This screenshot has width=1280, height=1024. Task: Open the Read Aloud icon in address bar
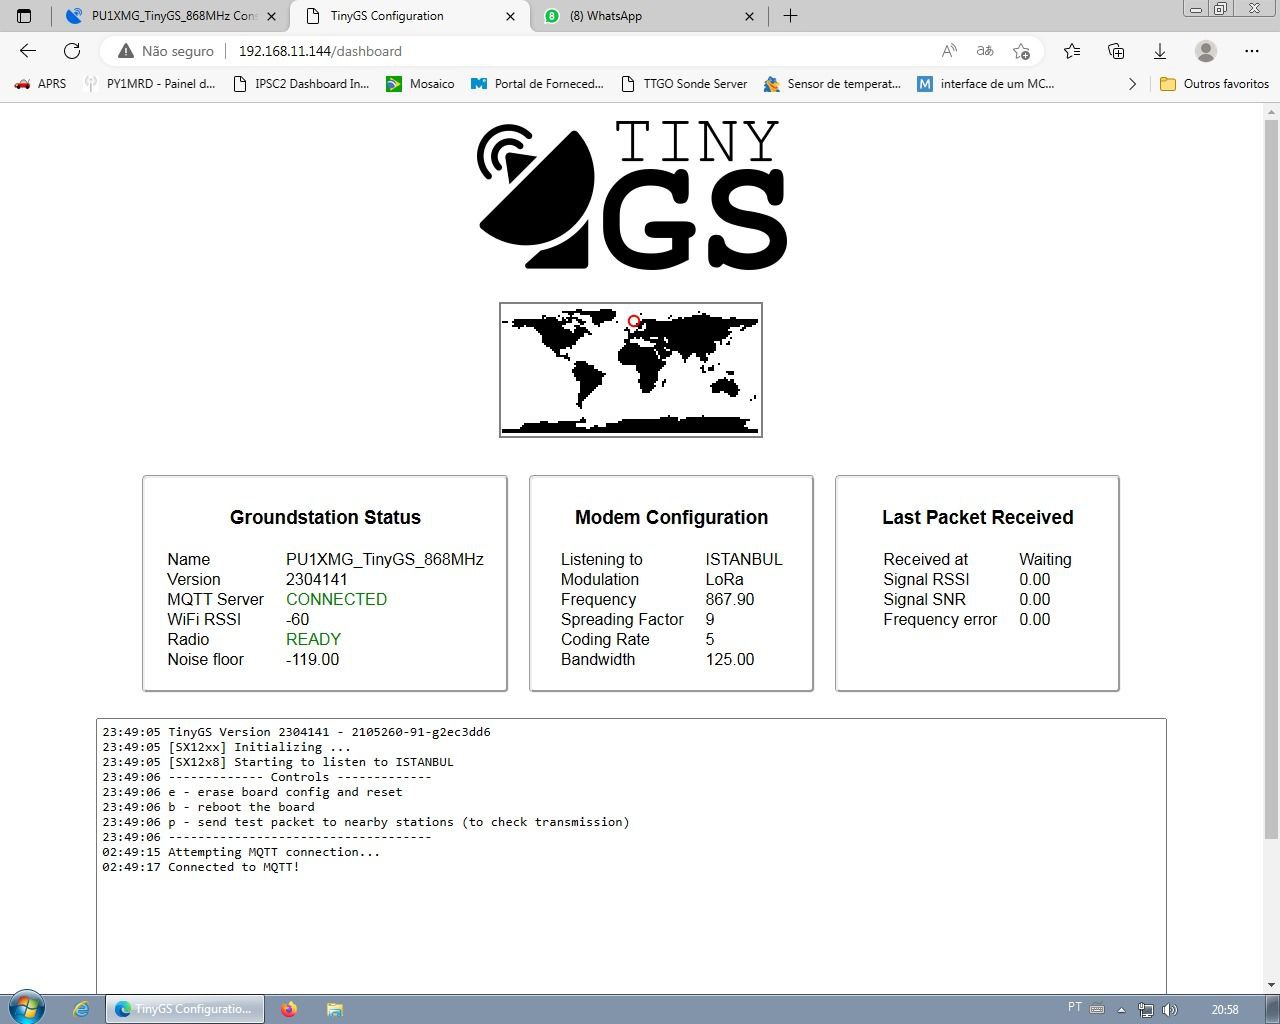[949, 51]
